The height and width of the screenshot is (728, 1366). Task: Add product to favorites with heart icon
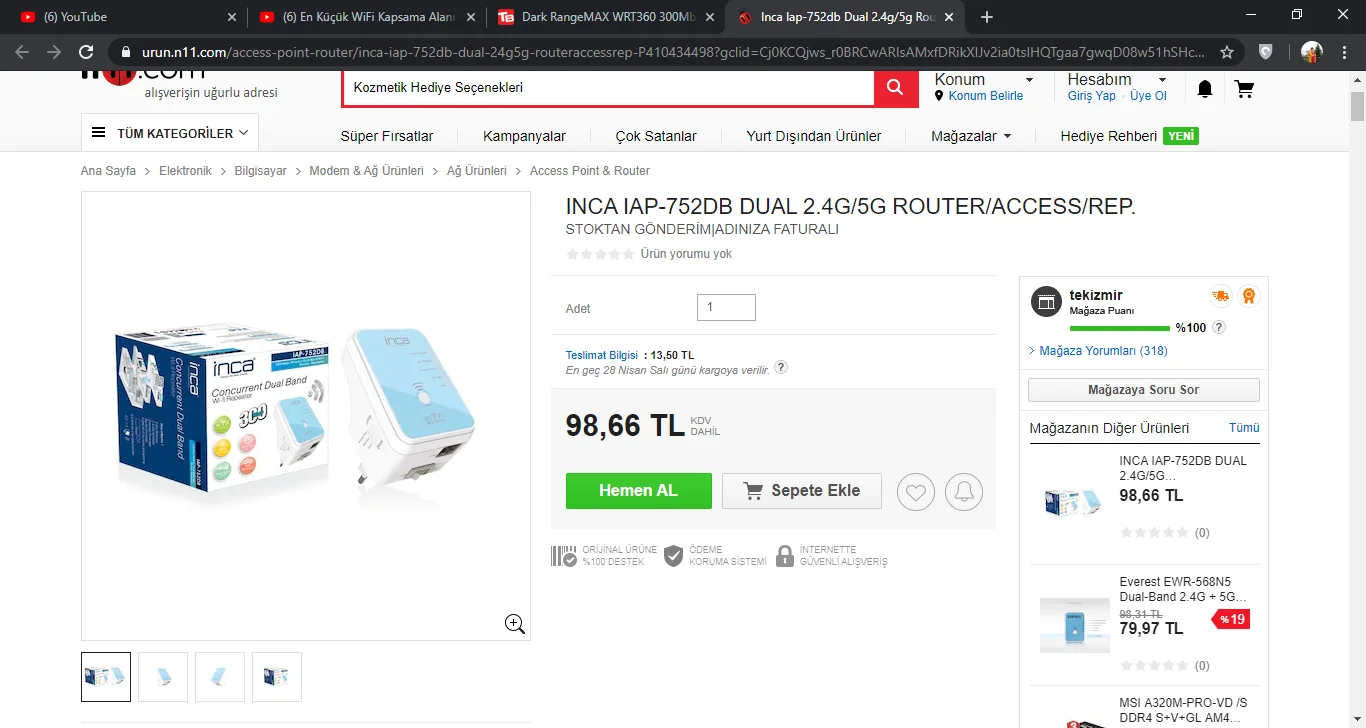click(916, 491)
